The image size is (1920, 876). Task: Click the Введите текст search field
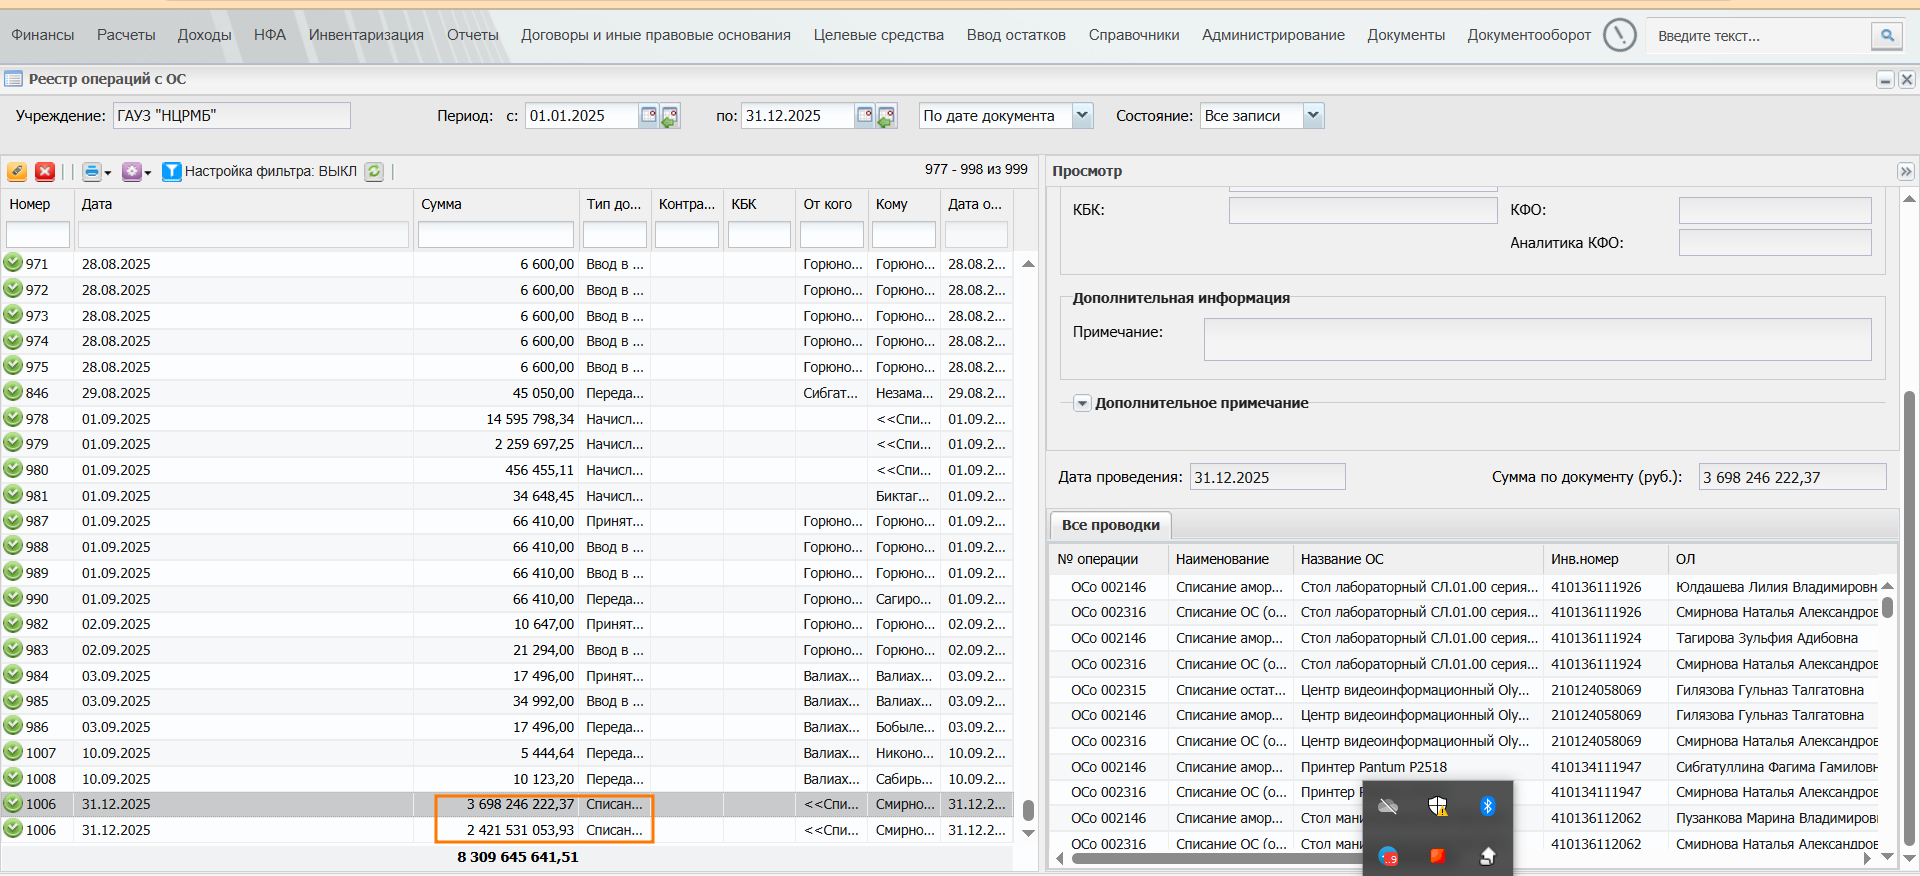pos(1759,36)
